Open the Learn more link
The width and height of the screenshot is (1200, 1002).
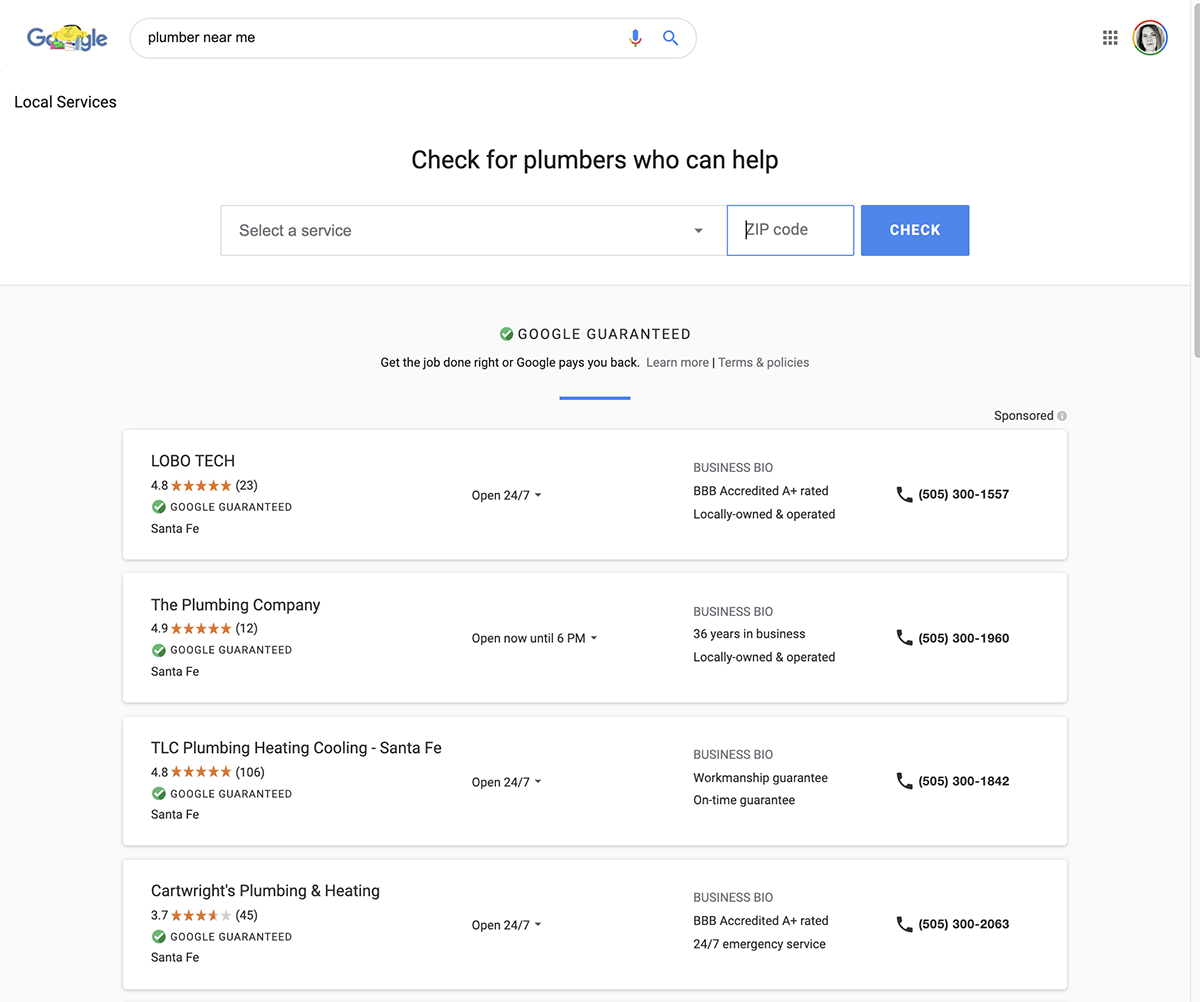(x=677, y=363)
